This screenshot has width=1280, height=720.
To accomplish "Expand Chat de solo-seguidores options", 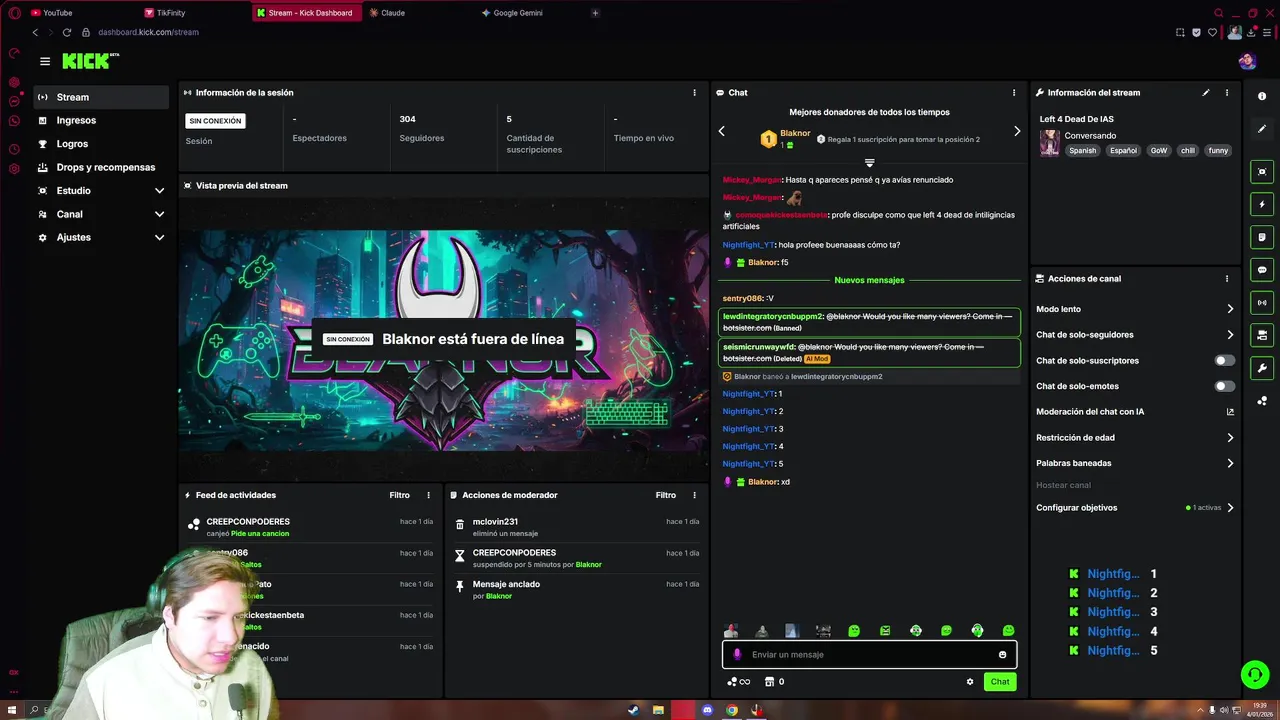I will [1230, 335].
